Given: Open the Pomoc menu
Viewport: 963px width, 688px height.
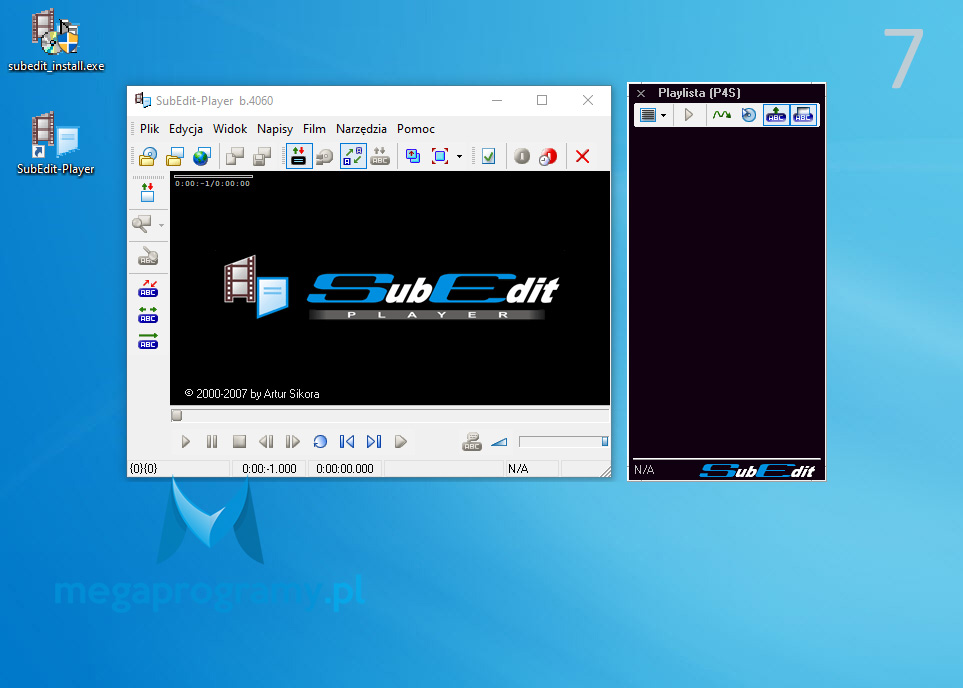Looking at the screenshot, I should click(x=416, y=129).
